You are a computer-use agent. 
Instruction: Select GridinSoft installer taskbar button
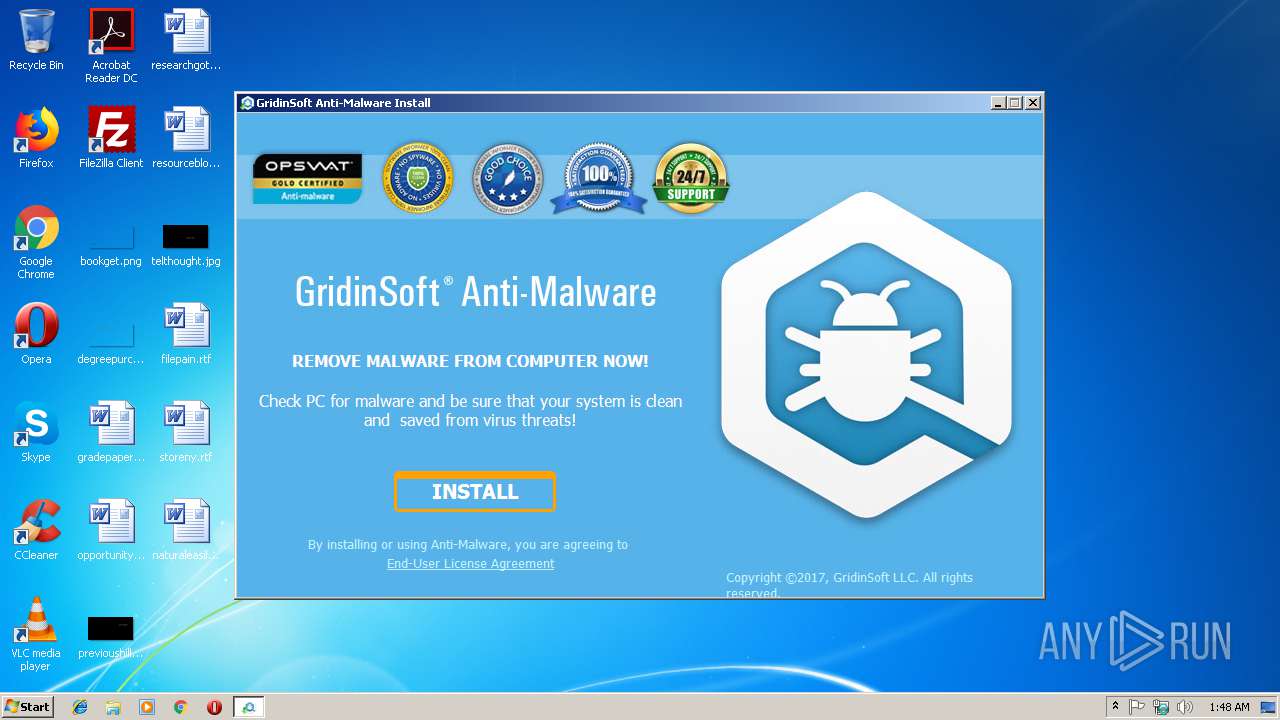pos(248,707)
